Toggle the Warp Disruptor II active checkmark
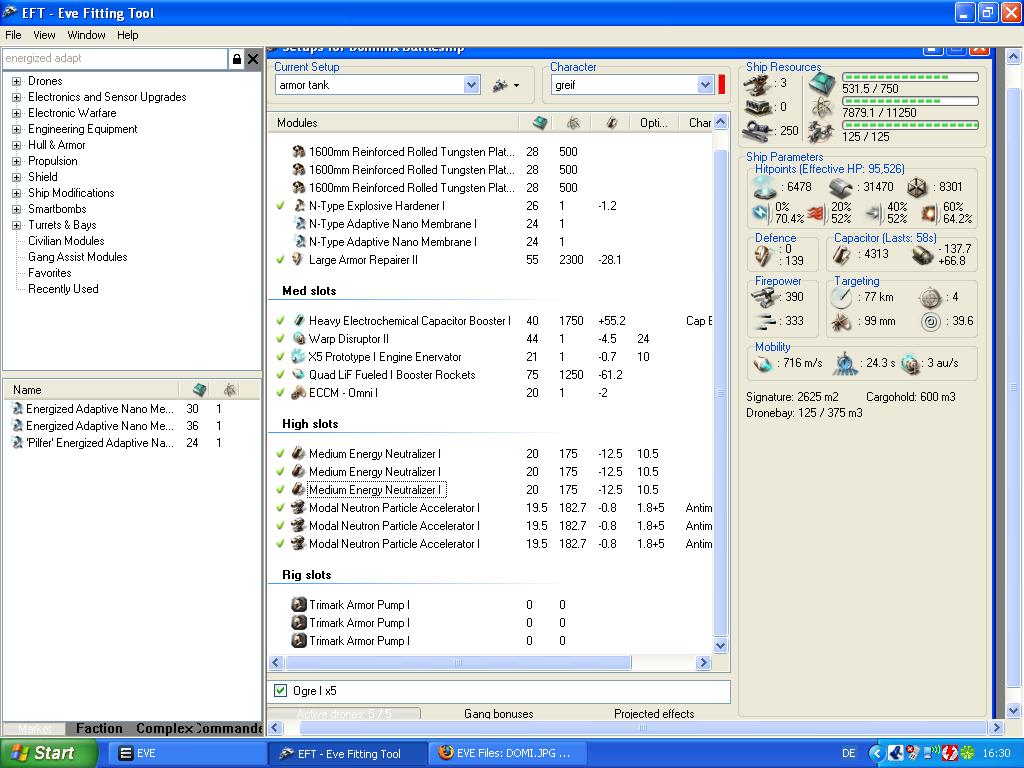The width and height of the screenshot is (1024, 768). (x=280, y=338)
